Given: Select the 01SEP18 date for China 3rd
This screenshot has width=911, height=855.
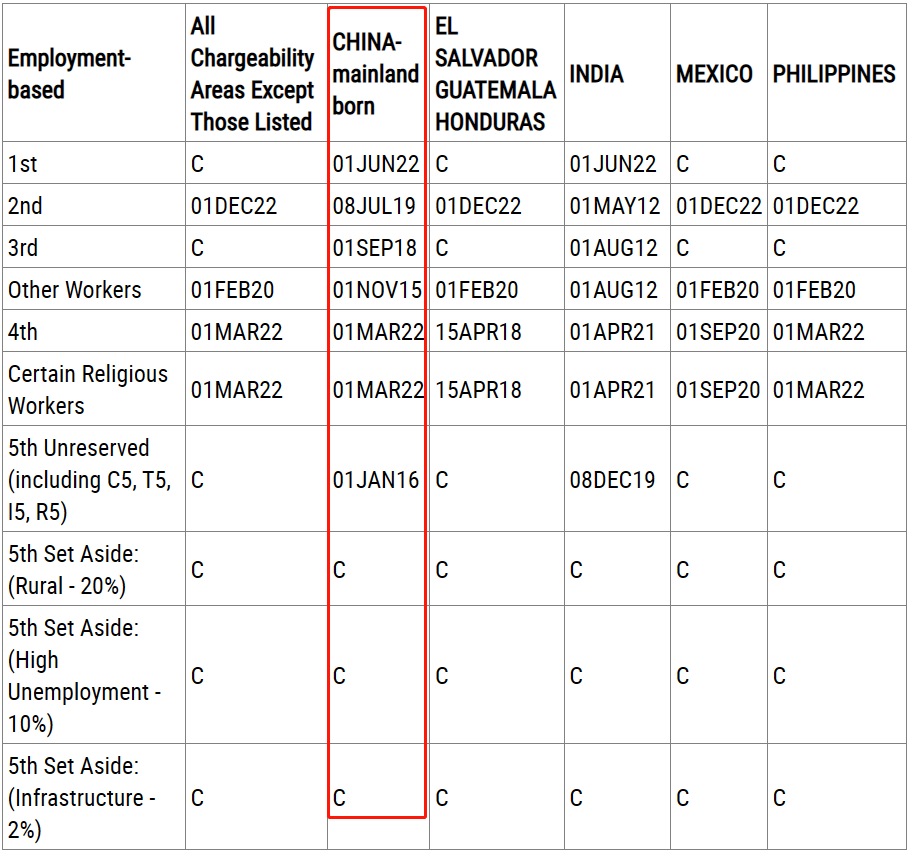Looking at the screenshot, I should click(375, 248).
